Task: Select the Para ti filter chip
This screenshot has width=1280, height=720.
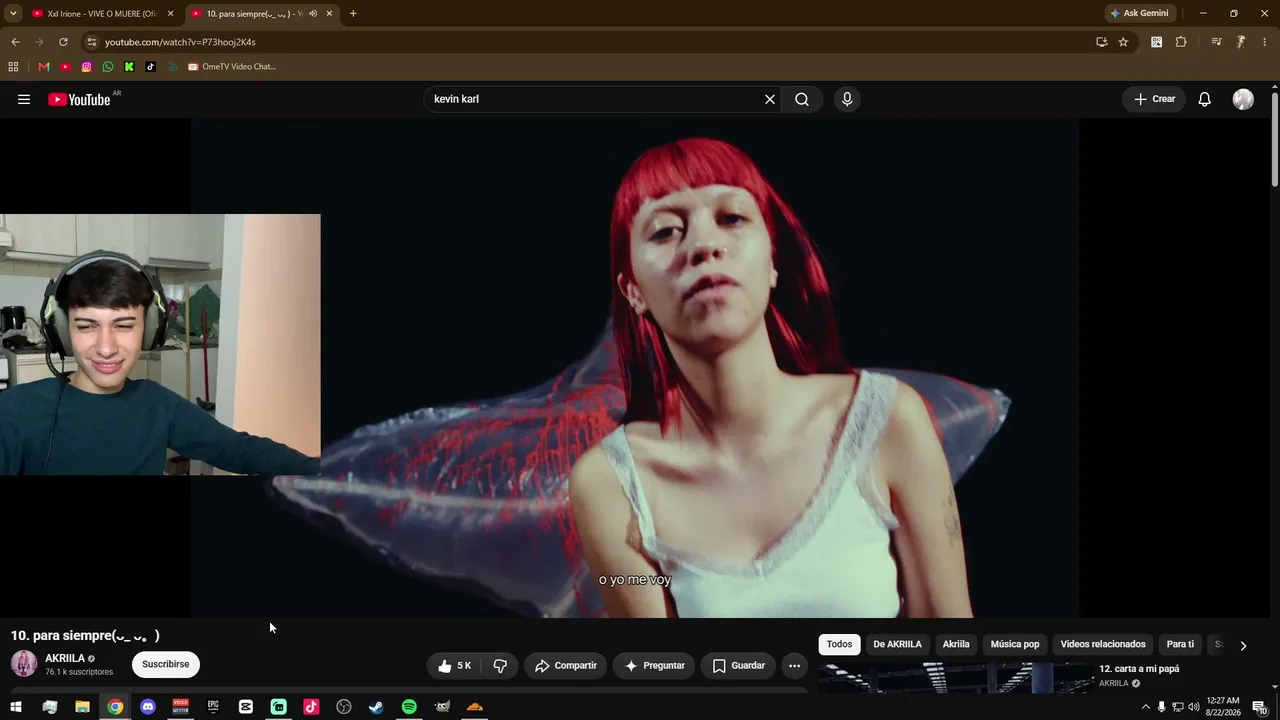Action: (x=1180, y=644)
